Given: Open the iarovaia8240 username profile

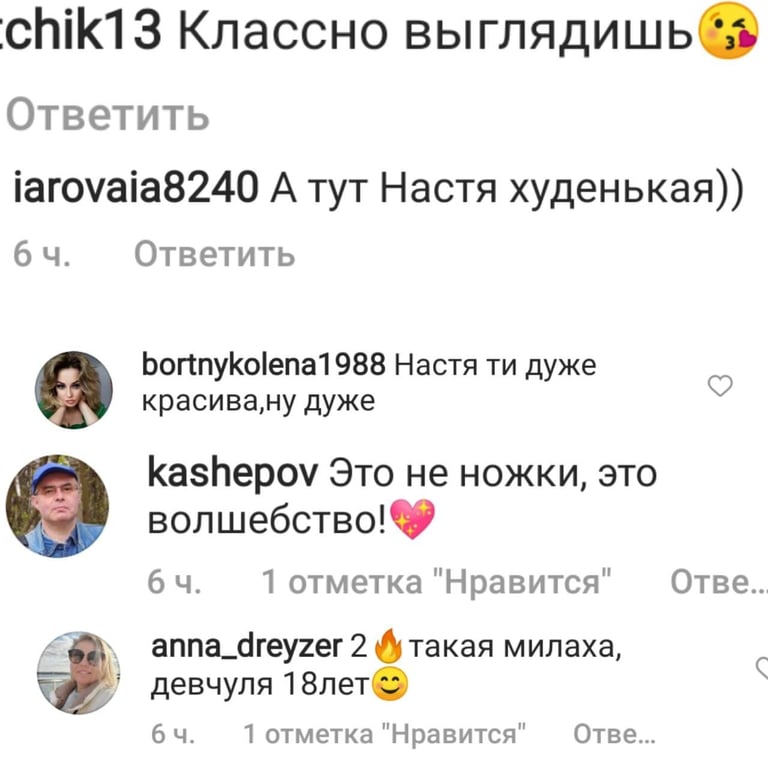Looking at the screenshot, I should [136, 187].
